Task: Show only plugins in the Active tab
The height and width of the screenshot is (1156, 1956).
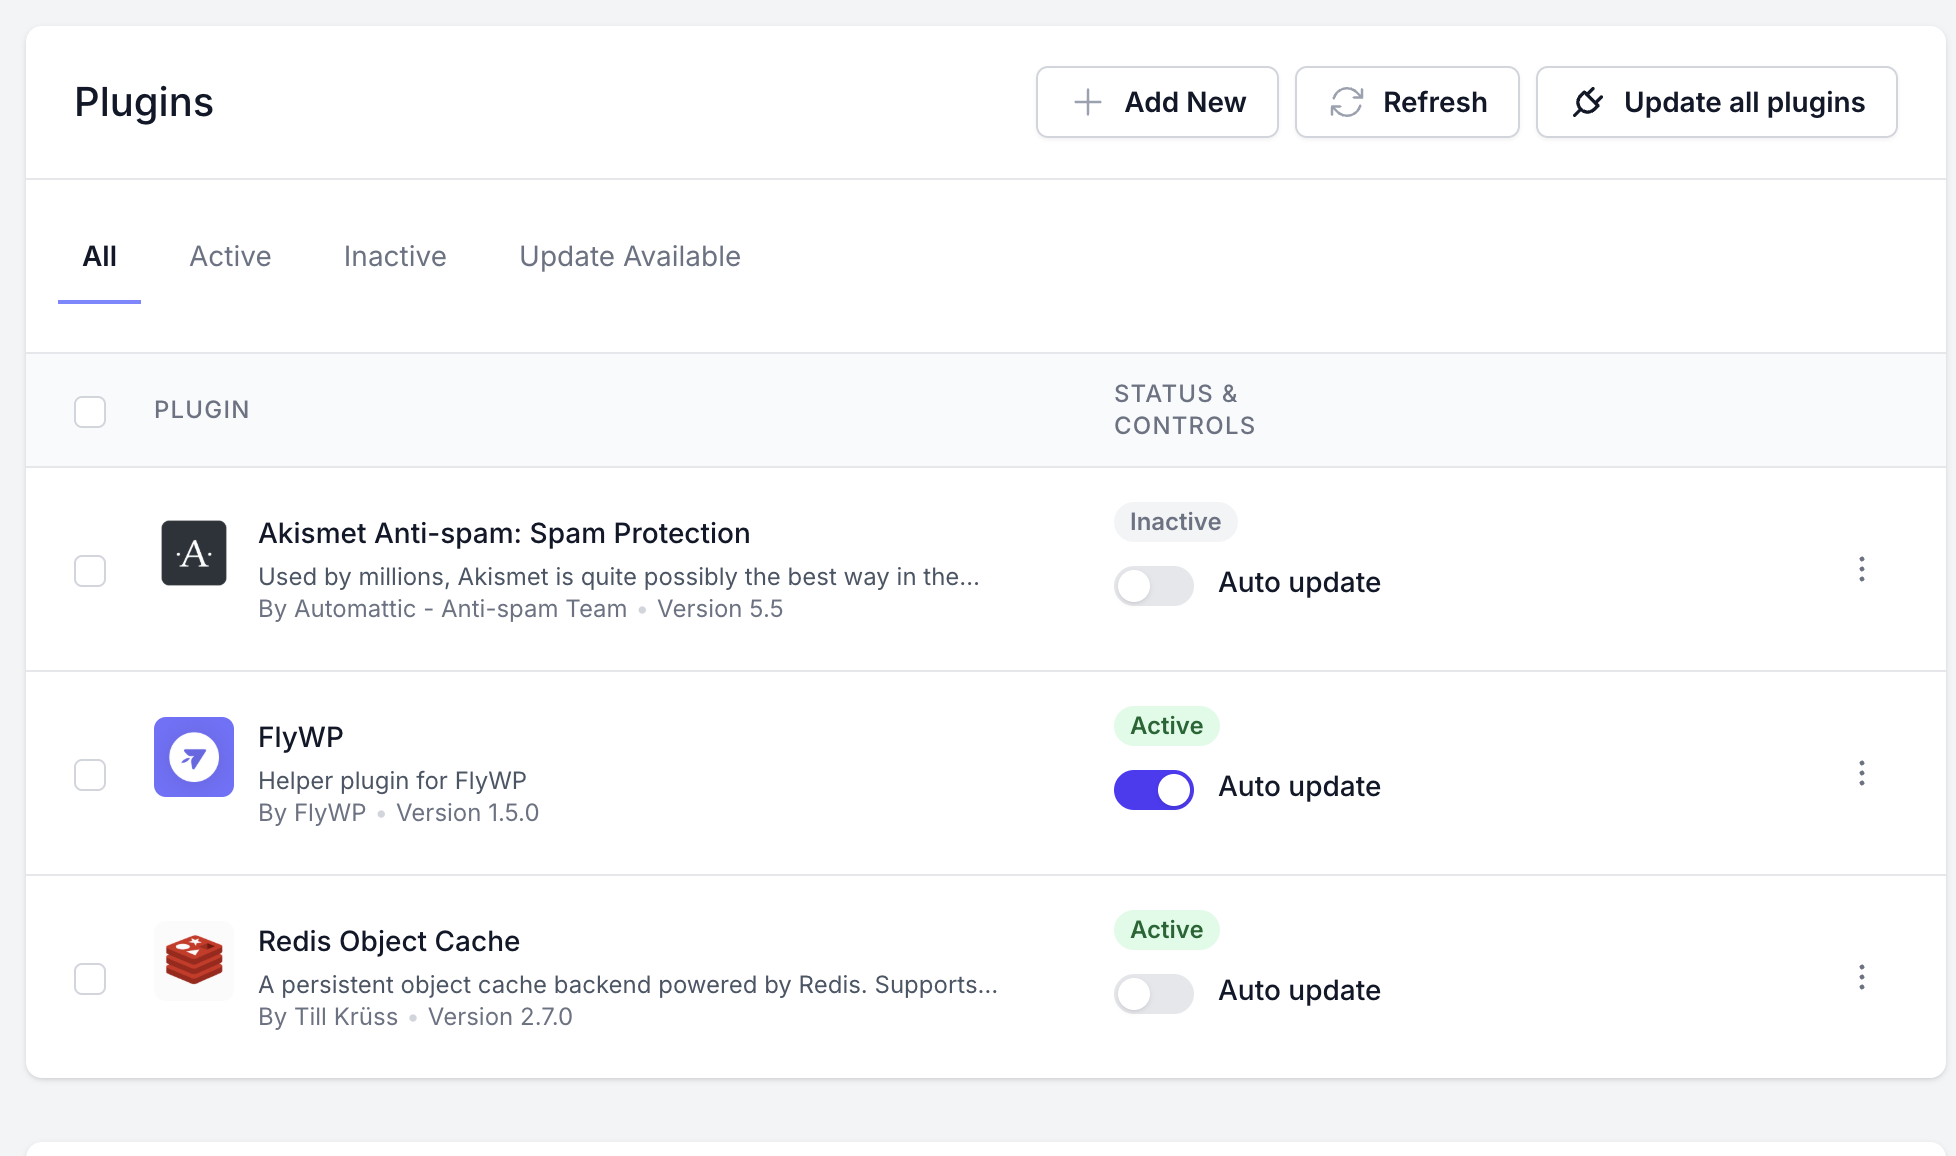Action: (230, 257)
